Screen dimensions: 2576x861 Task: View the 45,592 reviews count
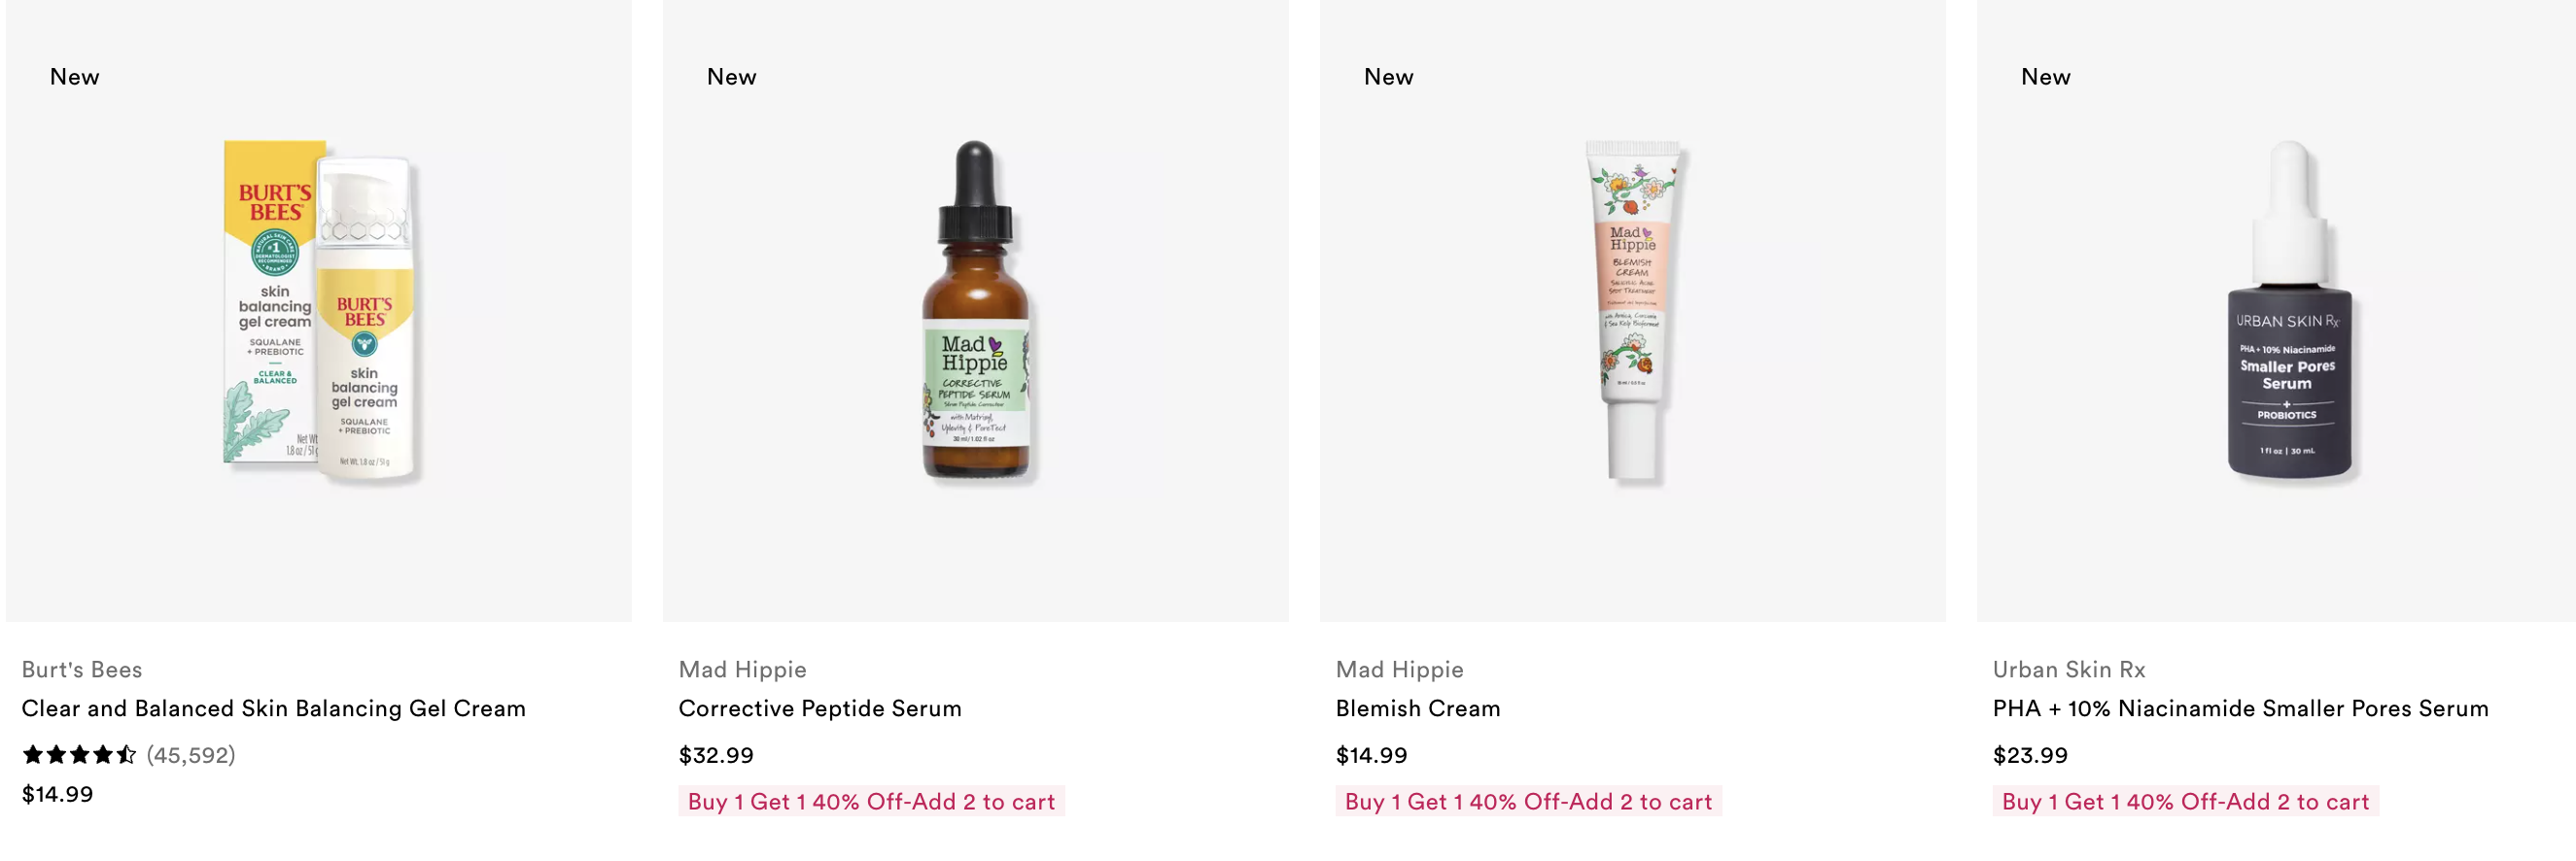point(191,755)
